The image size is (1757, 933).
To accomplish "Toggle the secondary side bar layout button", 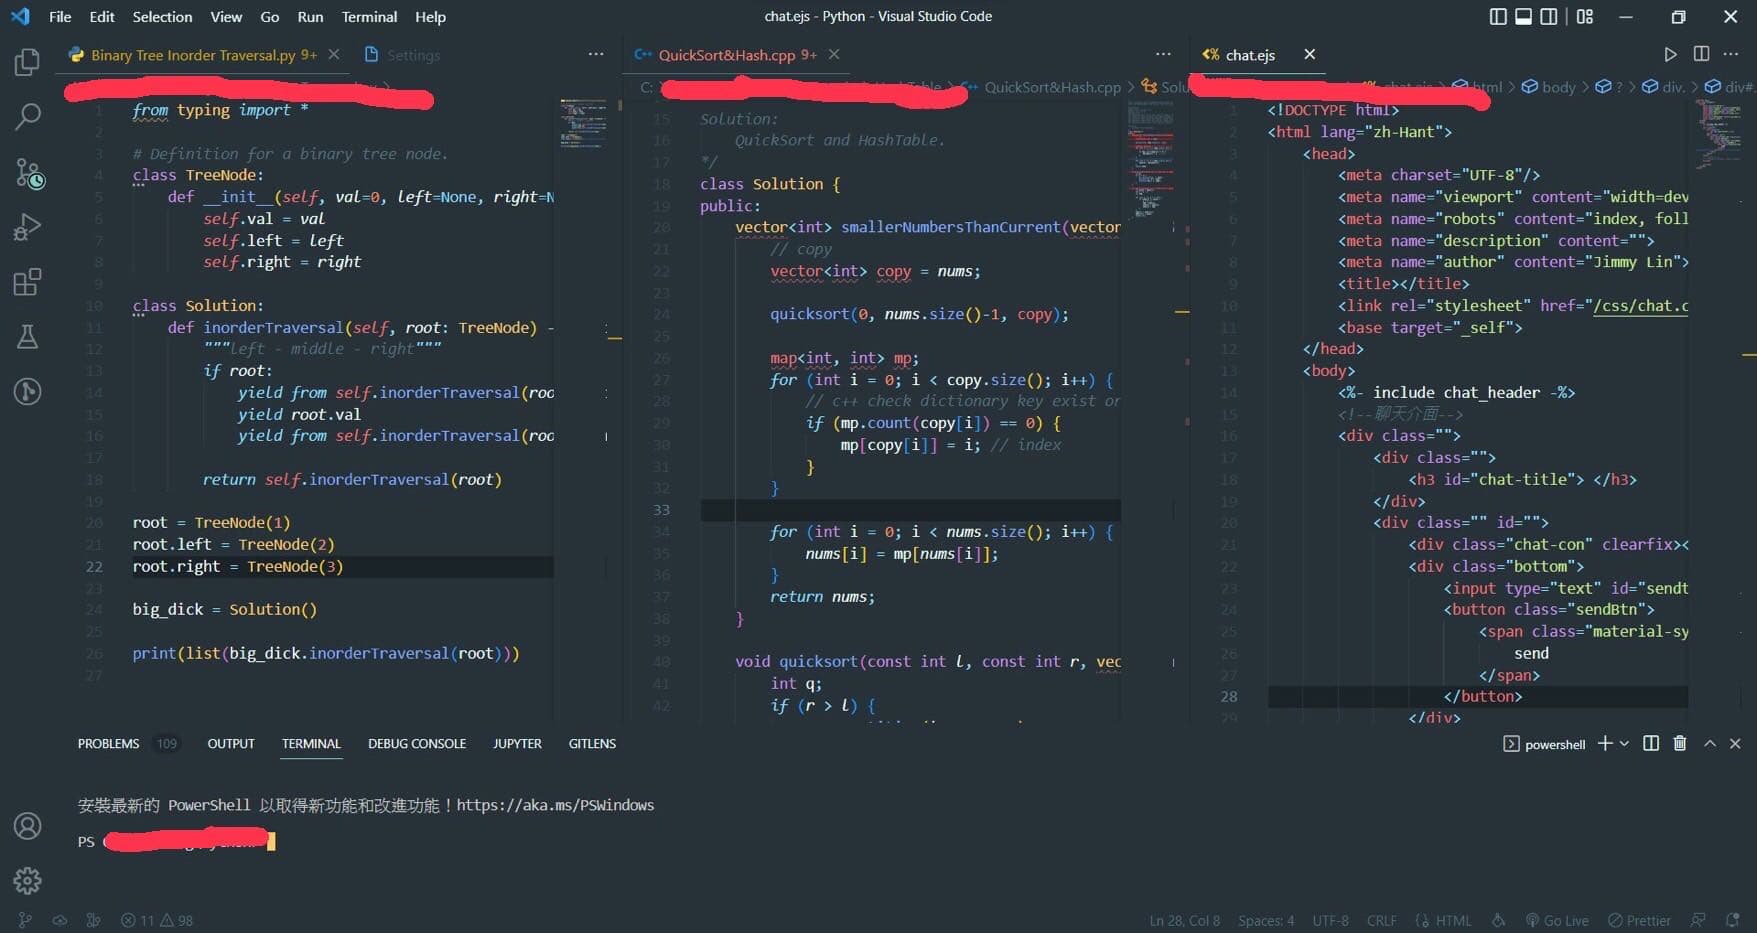I will pos(1548,17).
